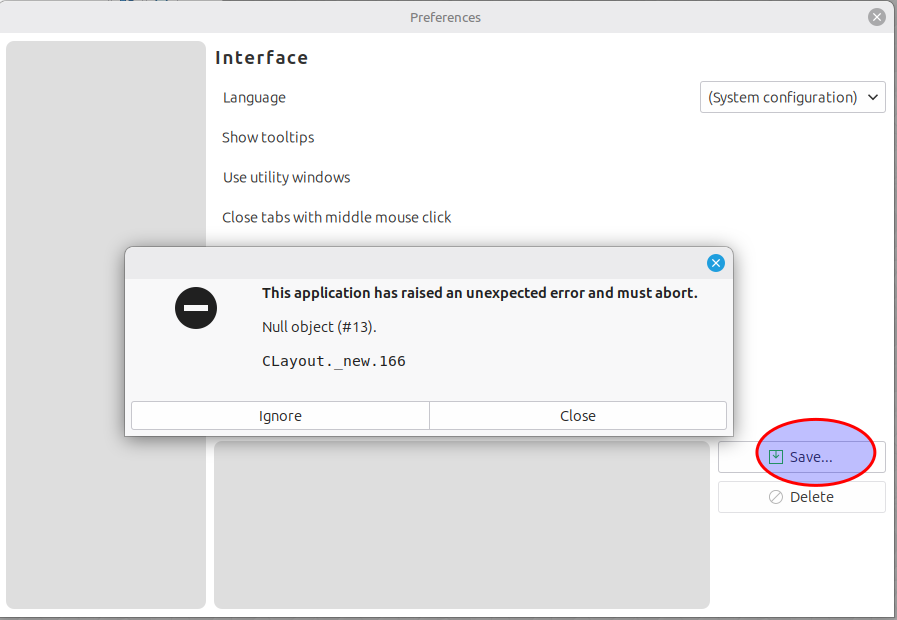Select the Use utility windows option label
The width and height of the screenshot is (897, 620).
point(286,177)
